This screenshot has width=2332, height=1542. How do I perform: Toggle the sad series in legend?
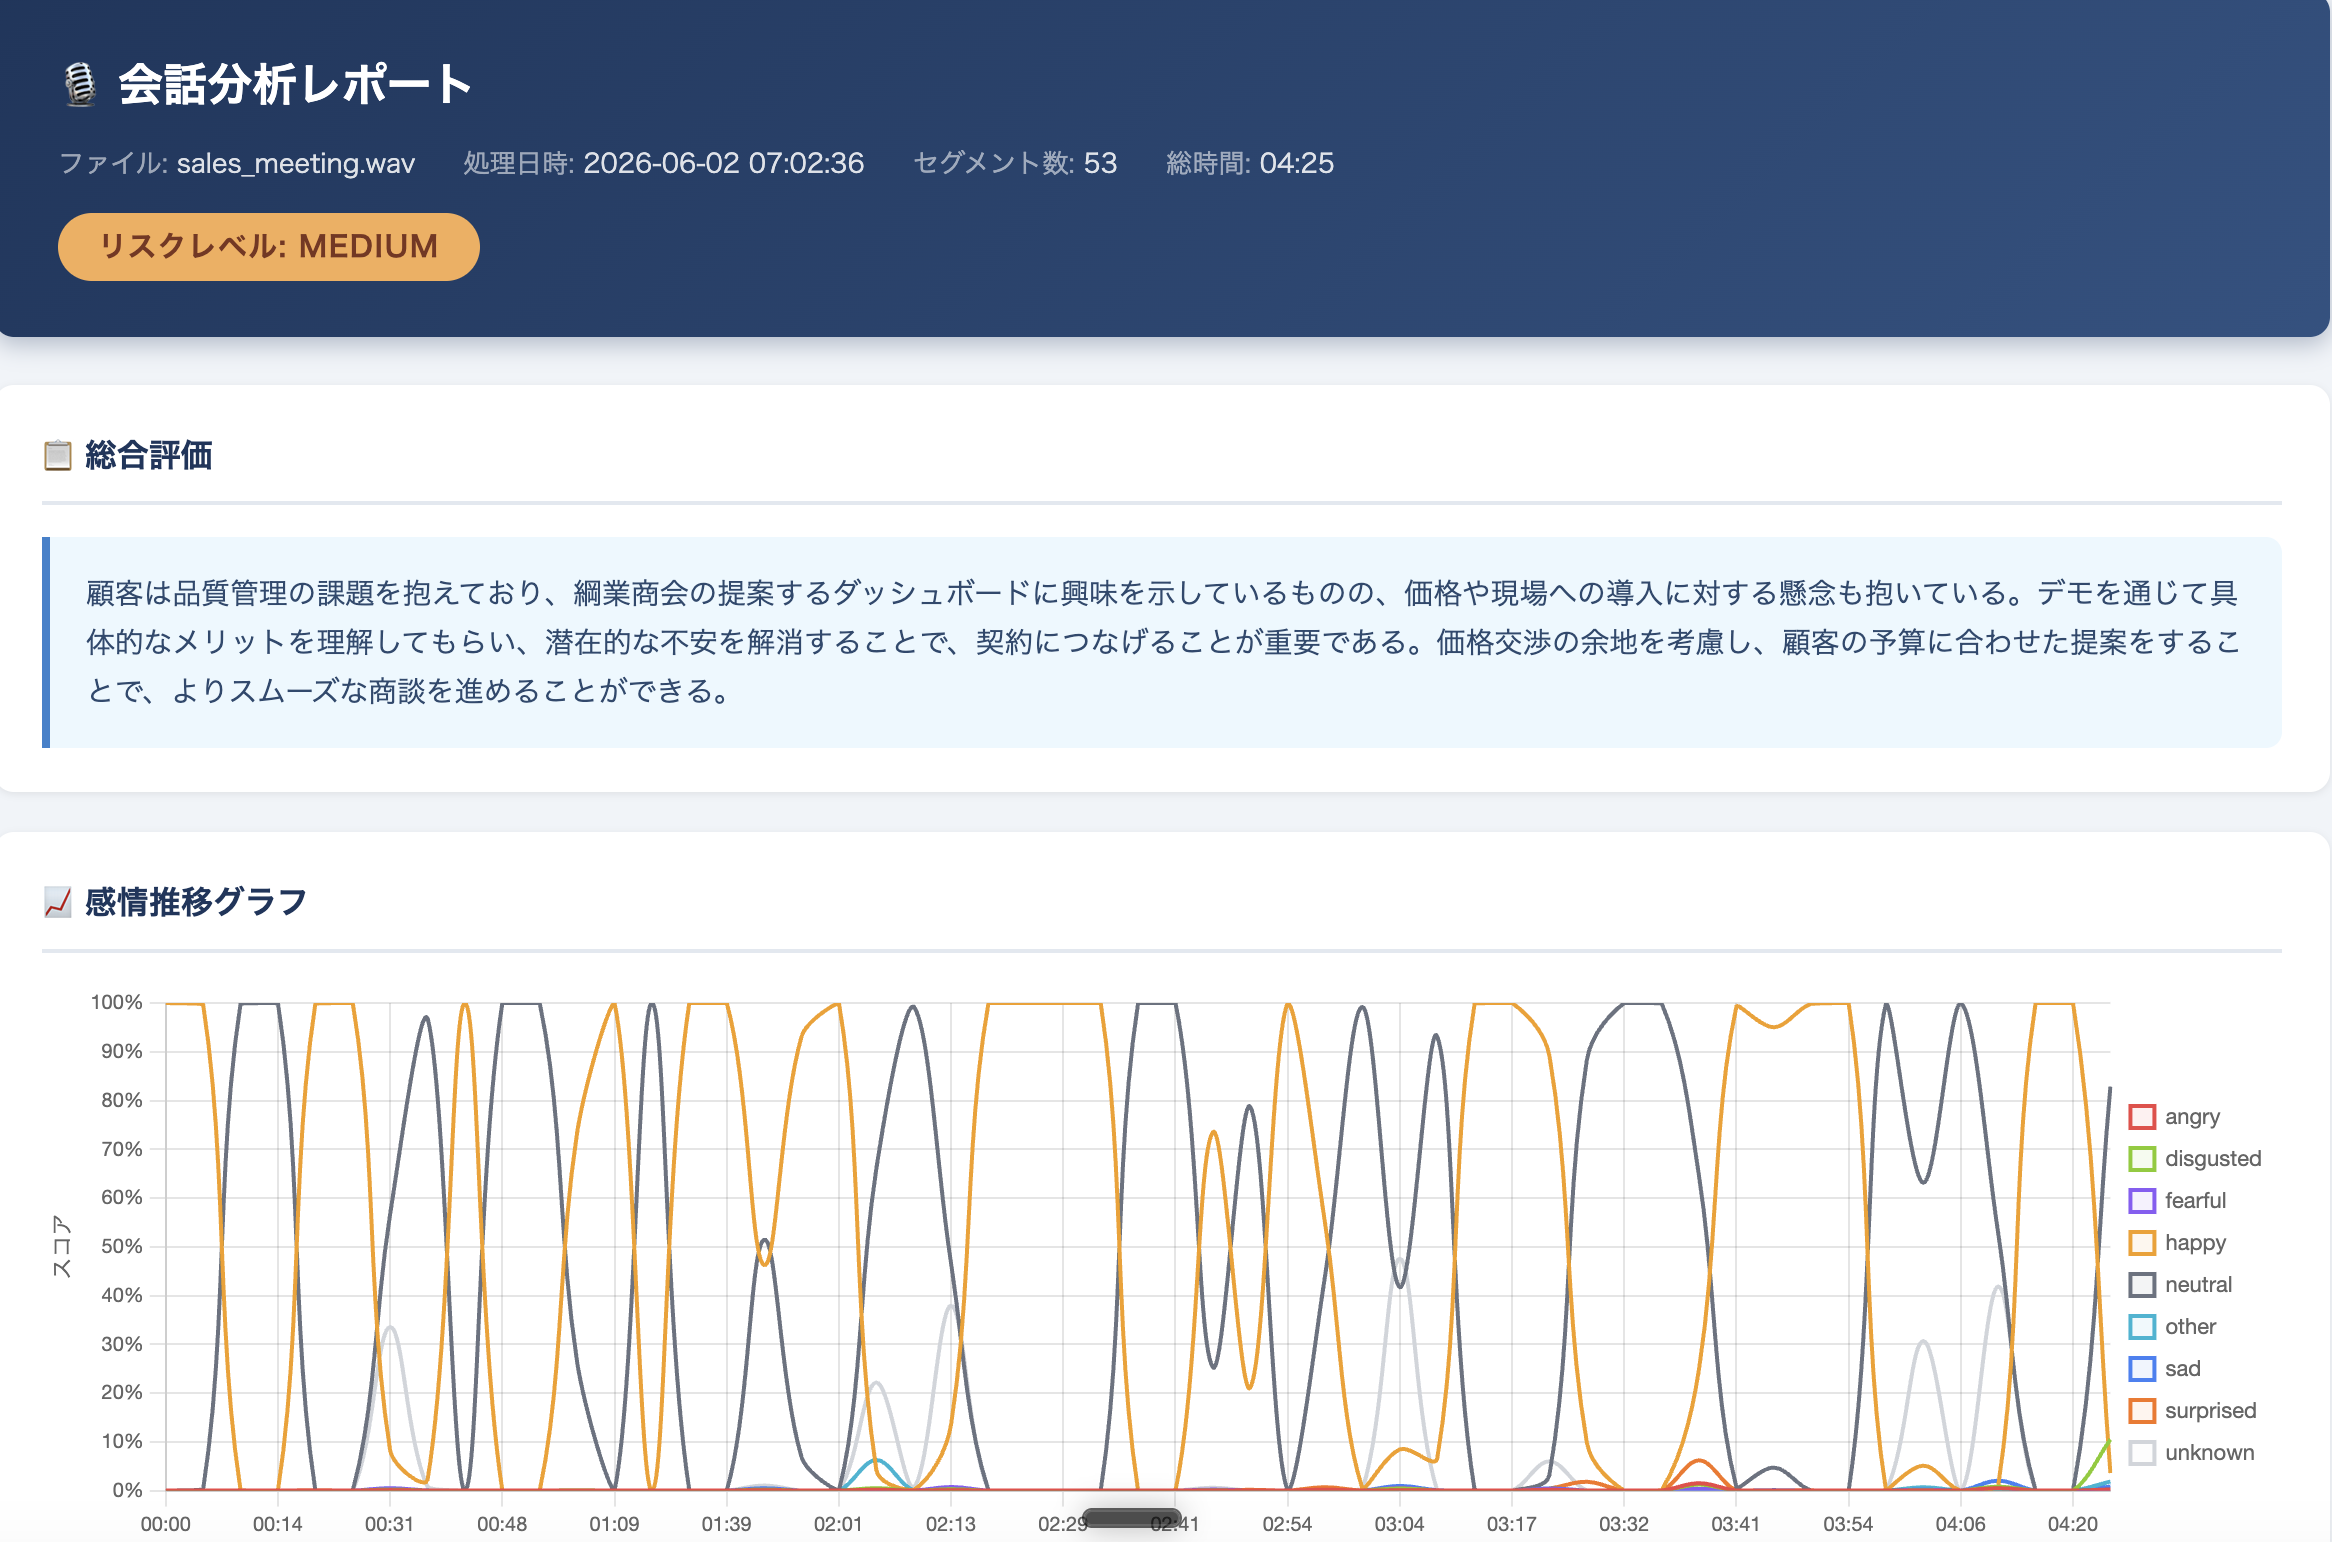point(2165,1369)
